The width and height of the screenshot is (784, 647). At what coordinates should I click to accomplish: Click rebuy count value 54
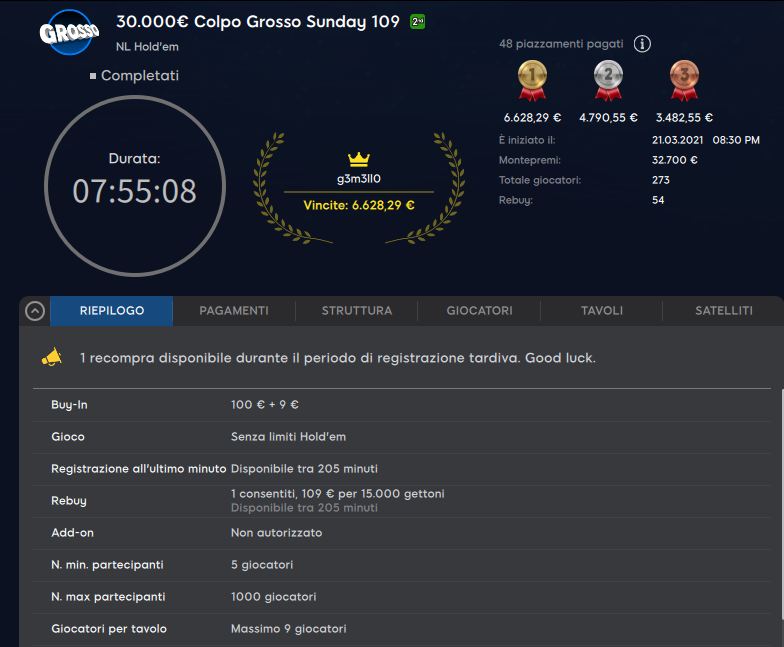coord(658,200)
